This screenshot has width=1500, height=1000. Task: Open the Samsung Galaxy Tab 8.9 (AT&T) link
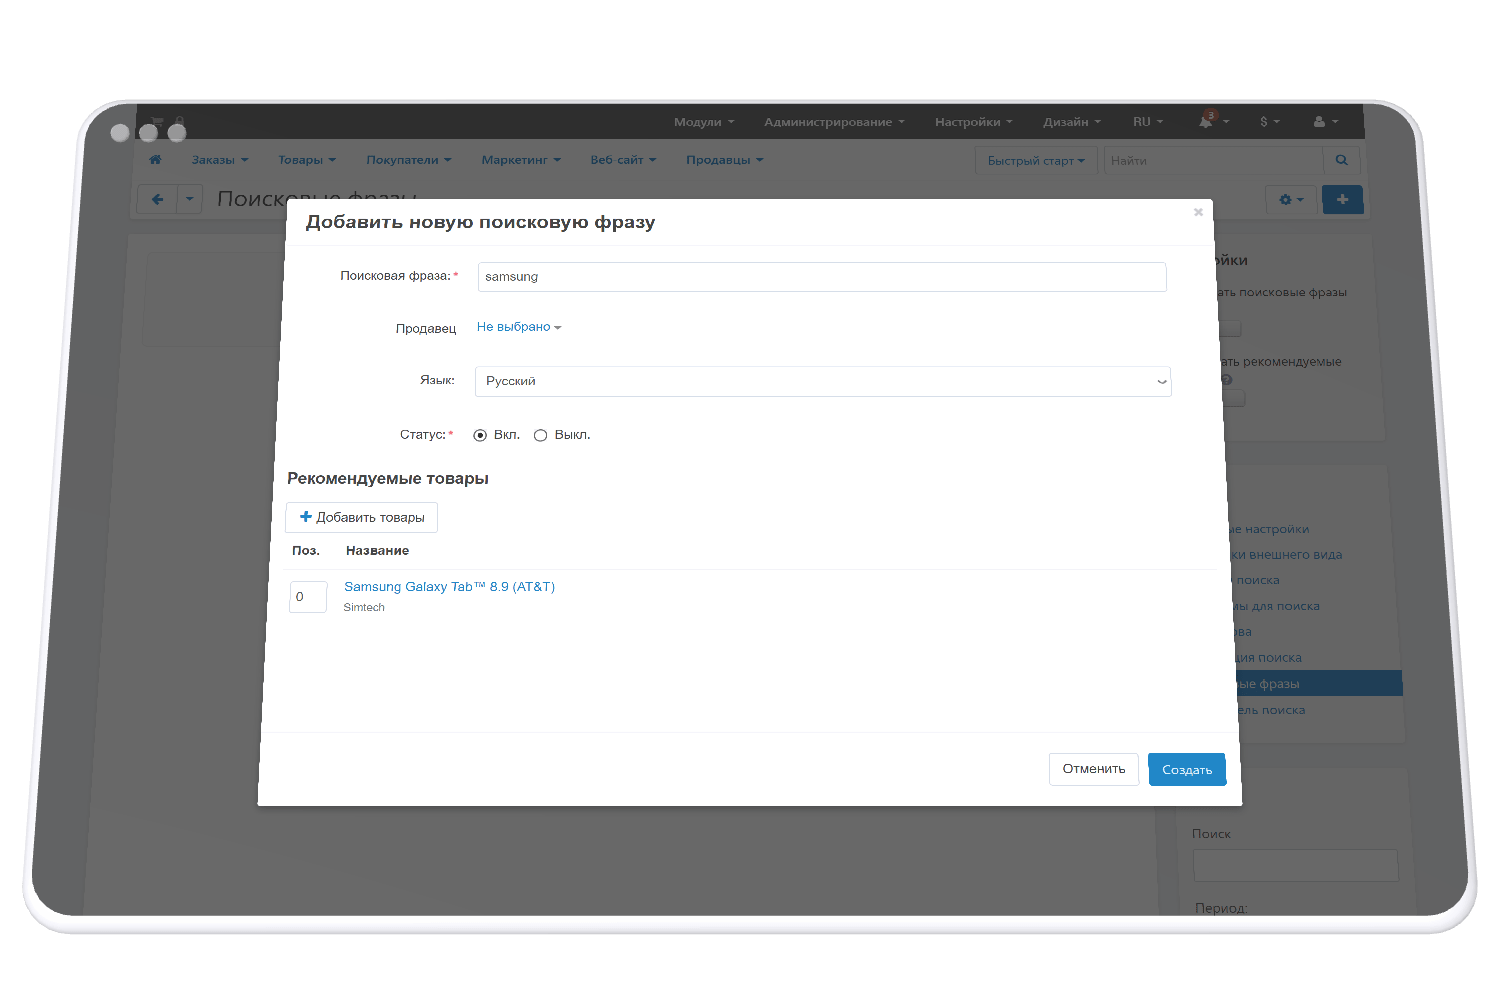(449, 587)
